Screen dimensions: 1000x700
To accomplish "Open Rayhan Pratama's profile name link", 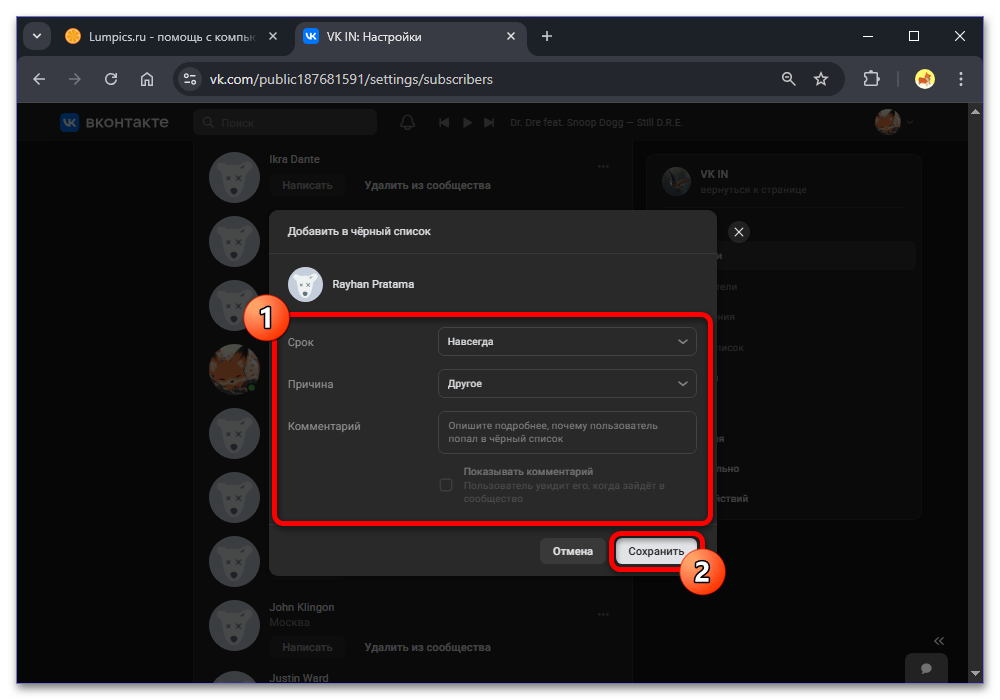I will point(373,284).
